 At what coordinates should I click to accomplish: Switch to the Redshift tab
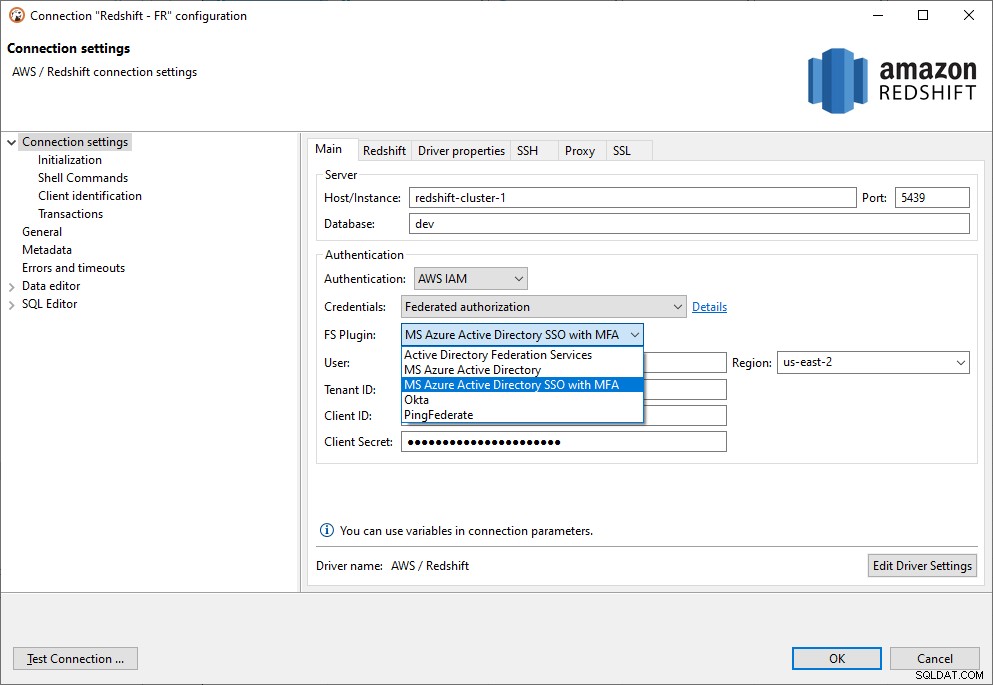click(384, 151)
